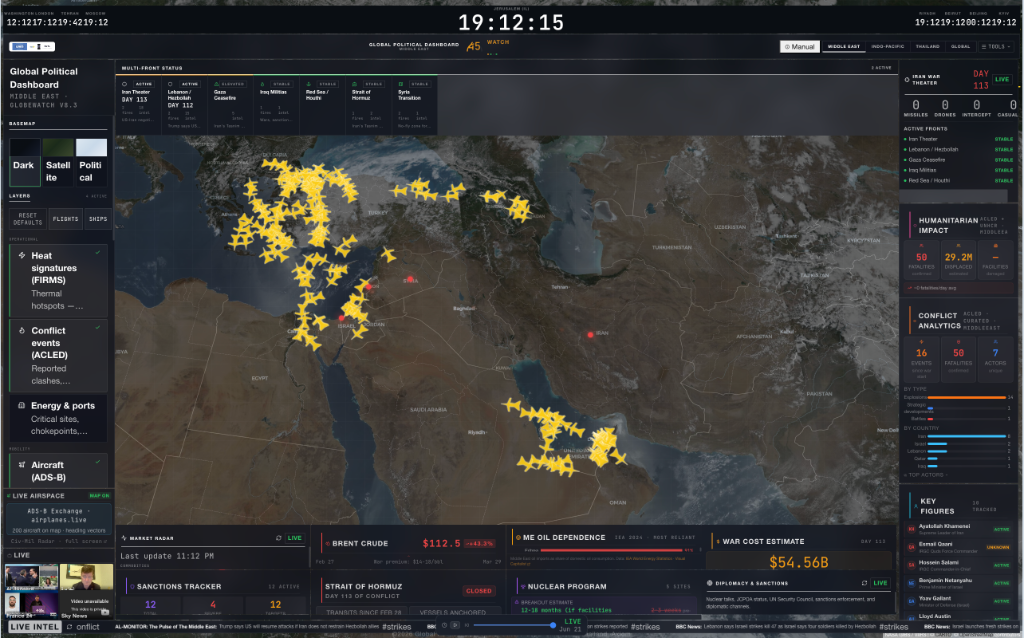Switch to the Middle East tab
Screen dimensions: 1024x638
click(x=844, y=46)
